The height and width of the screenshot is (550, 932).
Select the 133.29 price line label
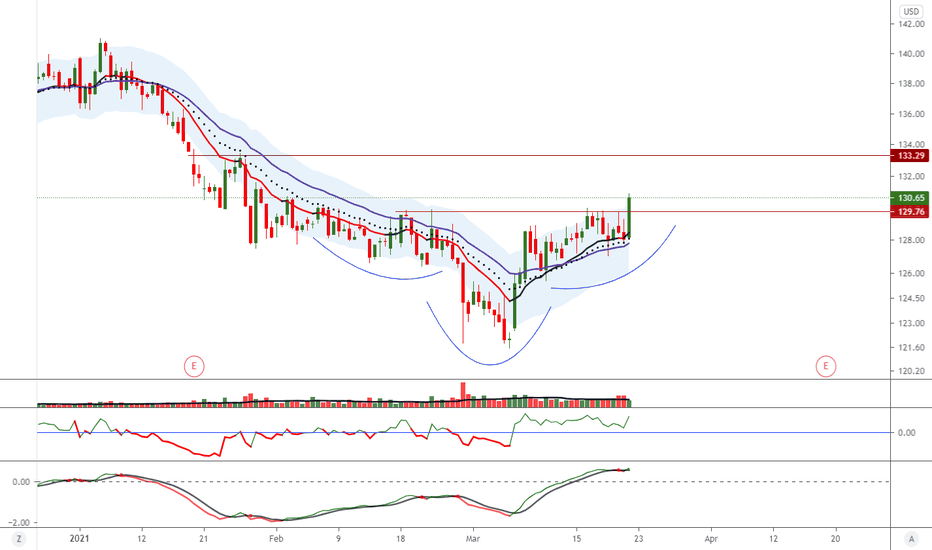(x=910, y=156)
